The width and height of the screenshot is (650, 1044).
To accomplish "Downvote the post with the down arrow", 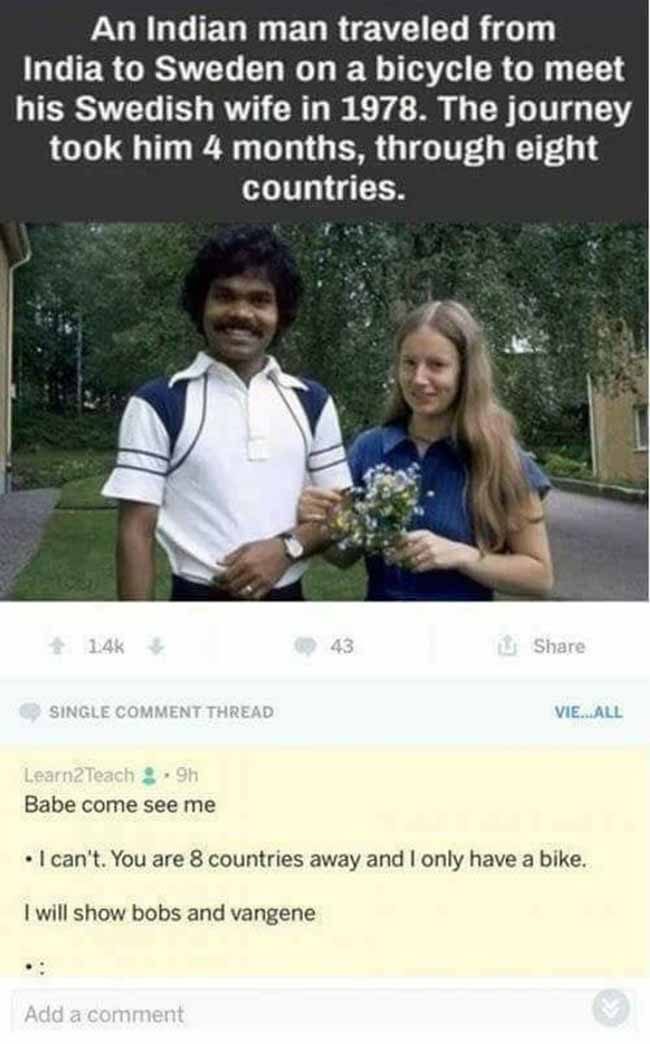I will 156,646.
